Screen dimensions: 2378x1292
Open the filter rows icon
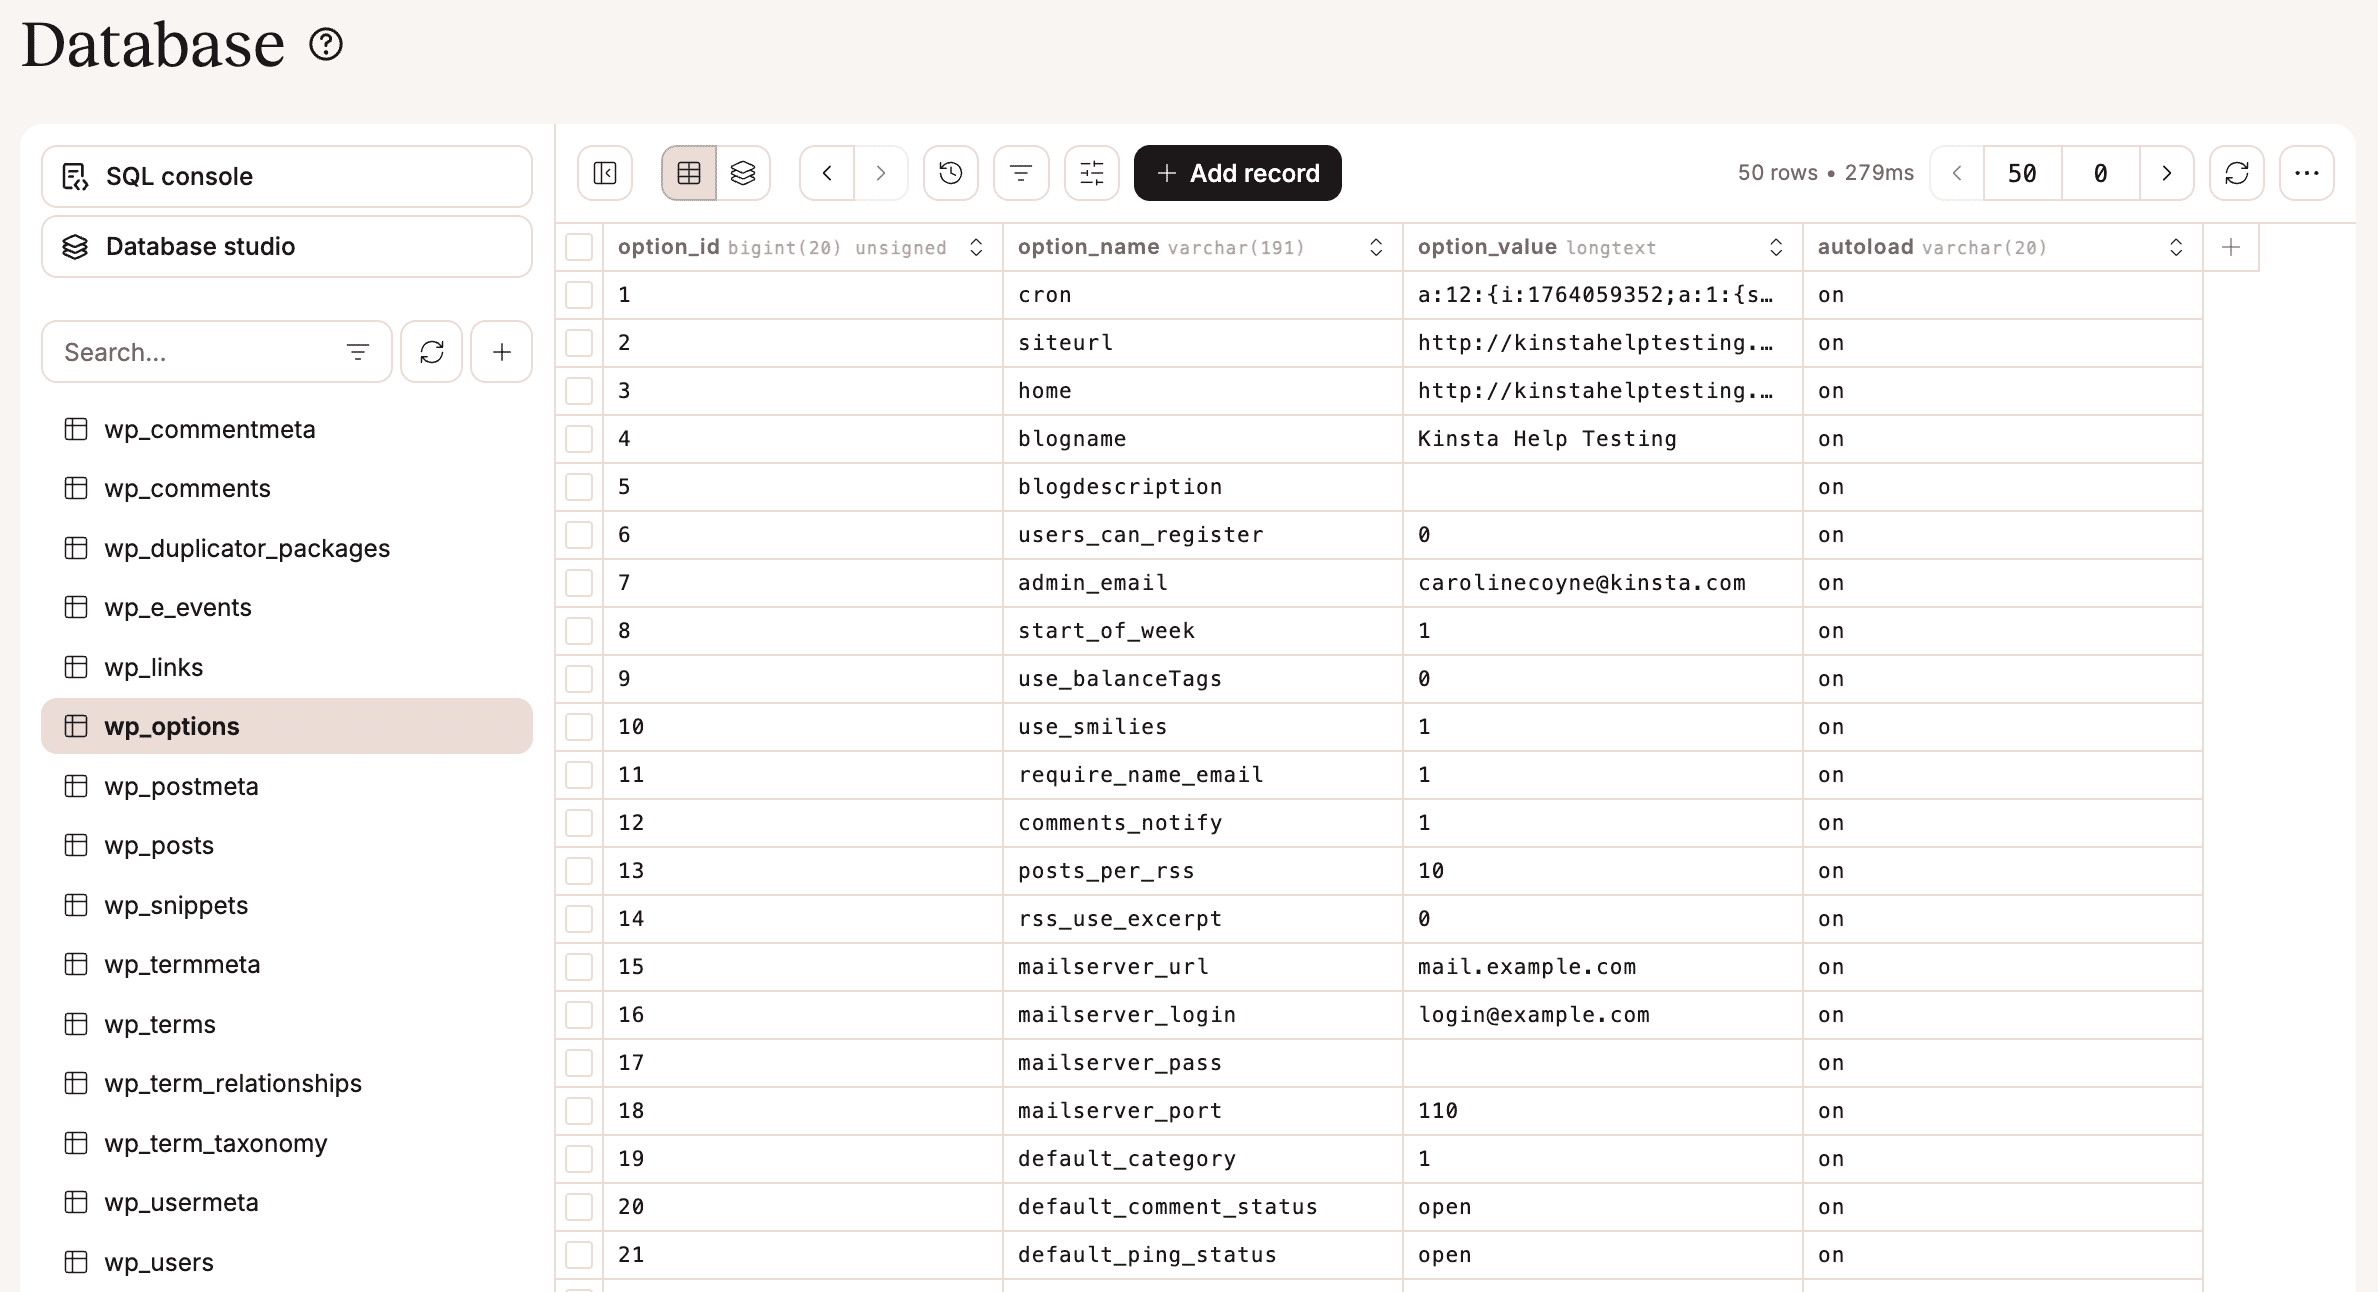1020,172
